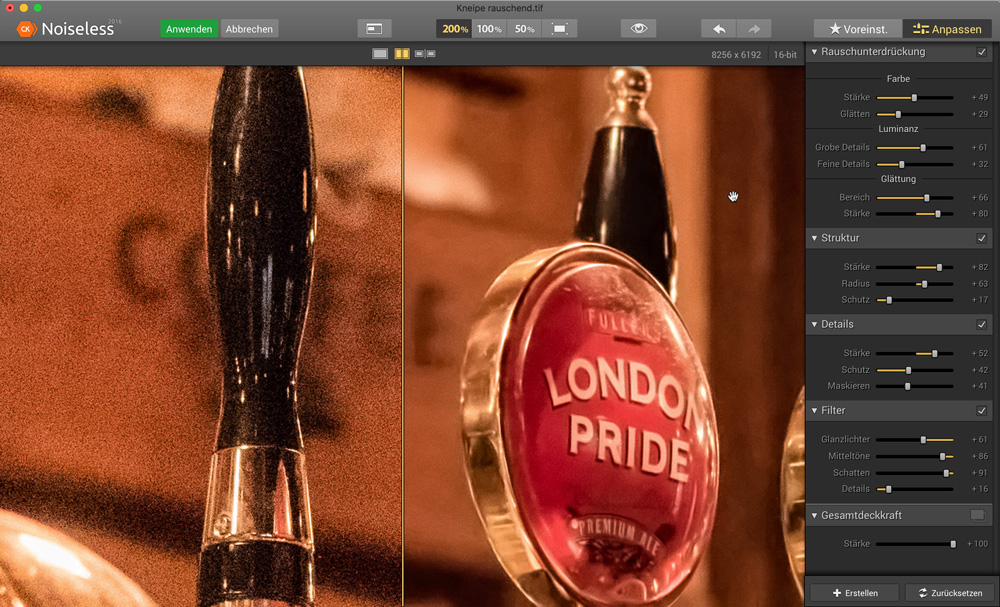The image size is (1000, 607).
Task: Click the +100 Gesamtdeckkraft value
Action: pyautogui.click(x=977, y=544)
